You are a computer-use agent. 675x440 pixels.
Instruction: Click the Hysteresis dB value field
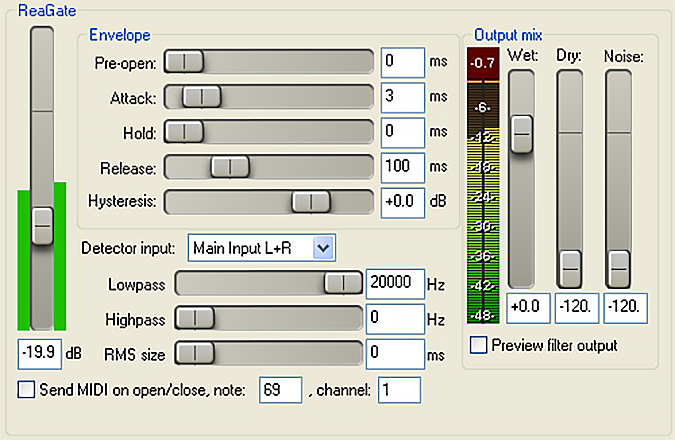403,202
